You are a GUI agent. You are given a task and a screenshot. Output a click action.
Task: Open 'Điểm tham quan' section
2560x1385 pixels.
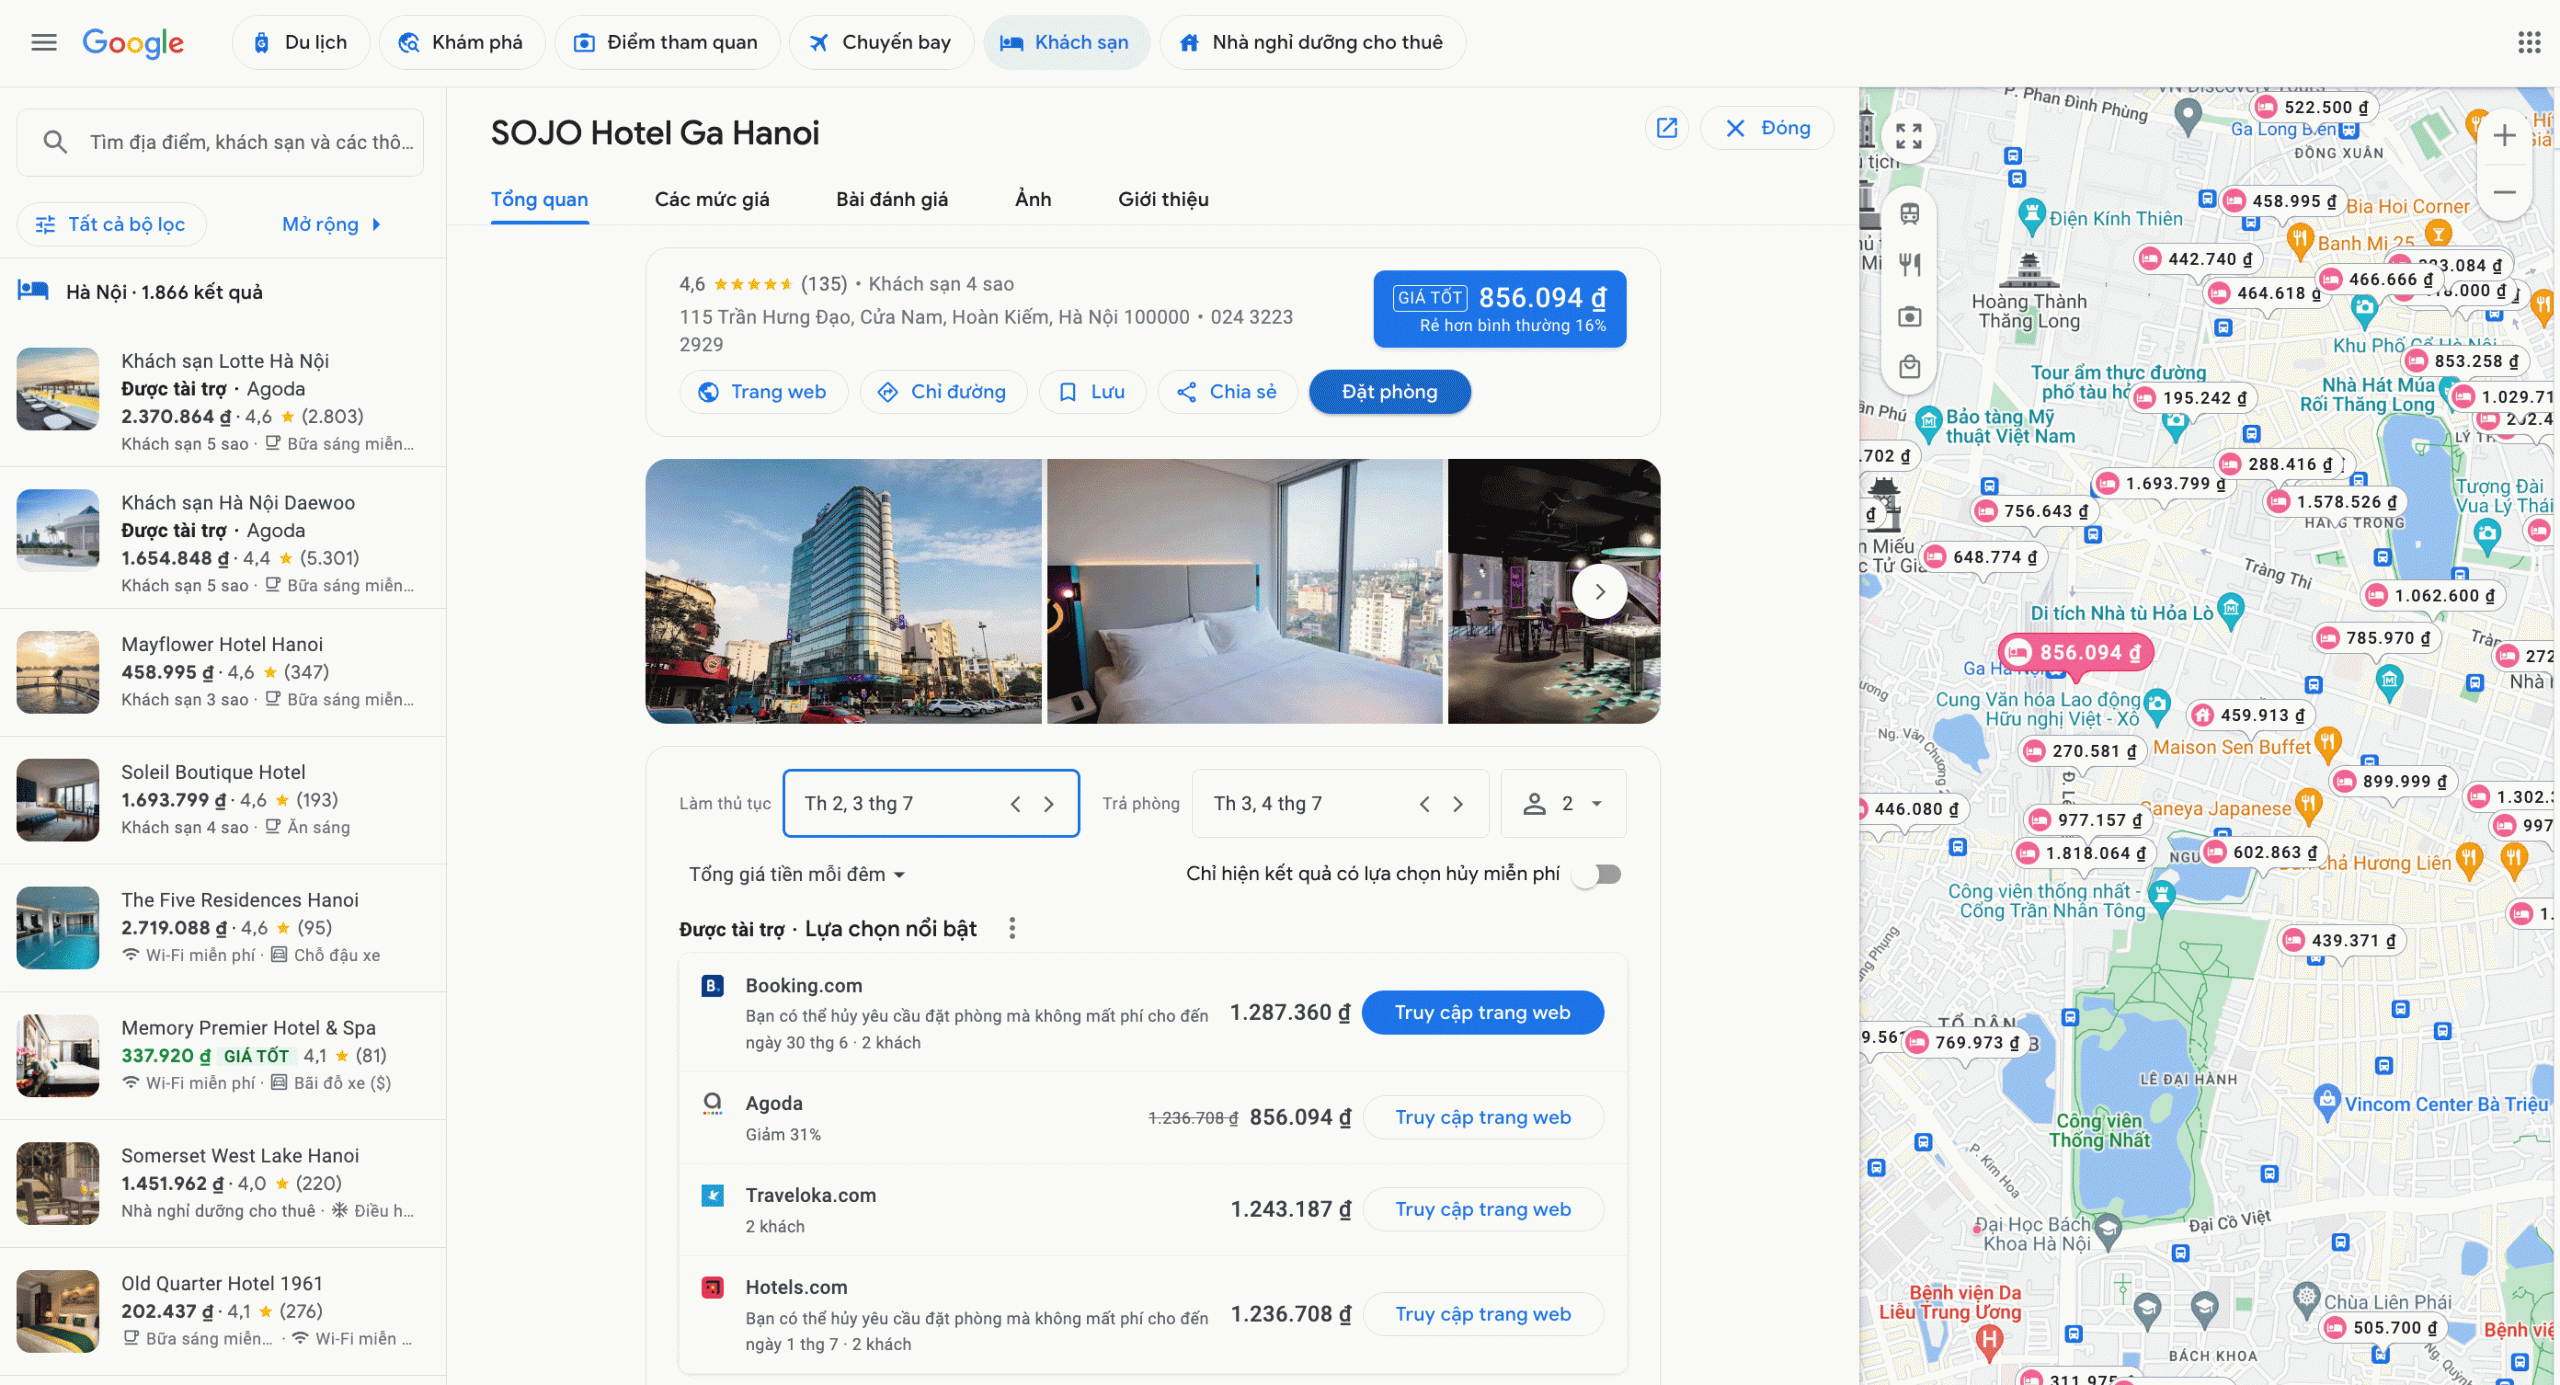(667, 42)
